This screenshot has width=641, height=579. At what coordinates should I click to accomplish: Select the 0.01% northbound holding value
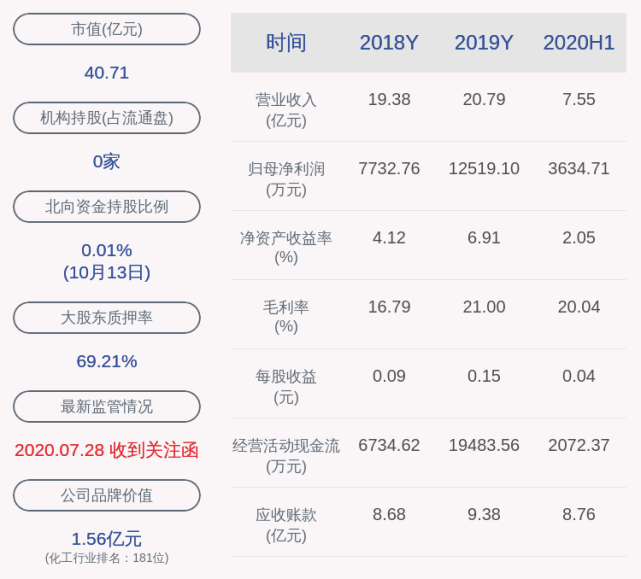[107, 250]
